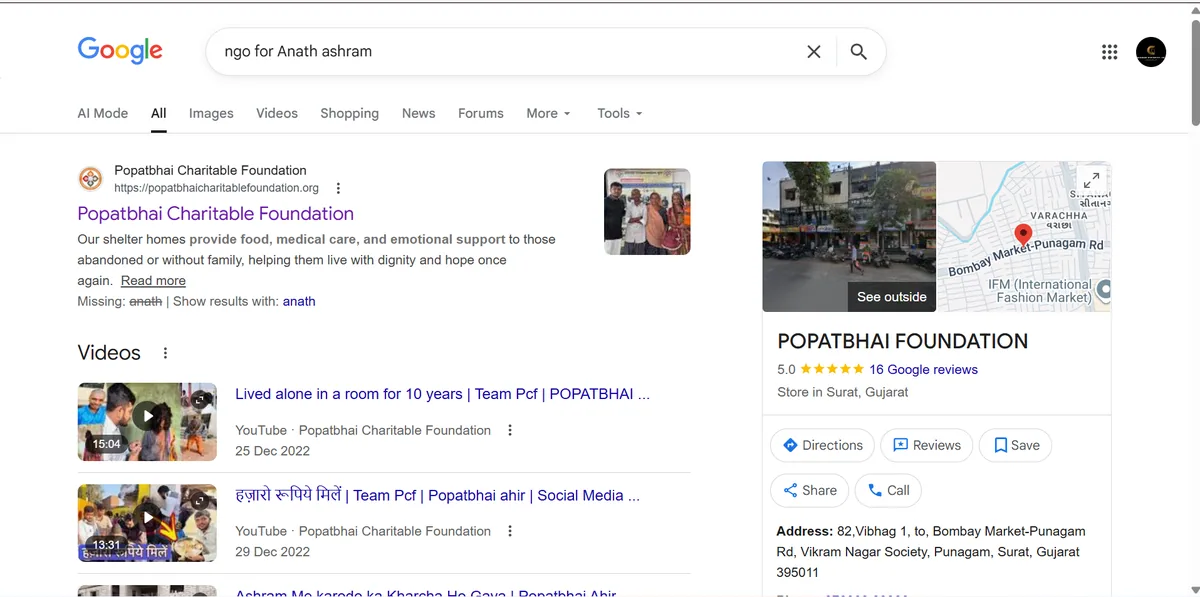Switch to News tab
Viewport: 1200px width, 597px height.
click(418, 113)
